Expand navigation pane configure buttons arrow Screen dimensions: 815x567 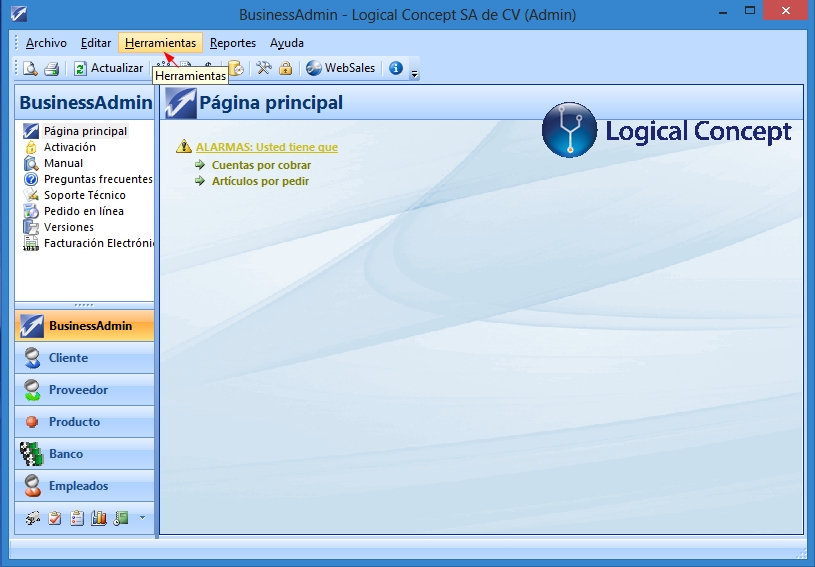tap(142, 518)
